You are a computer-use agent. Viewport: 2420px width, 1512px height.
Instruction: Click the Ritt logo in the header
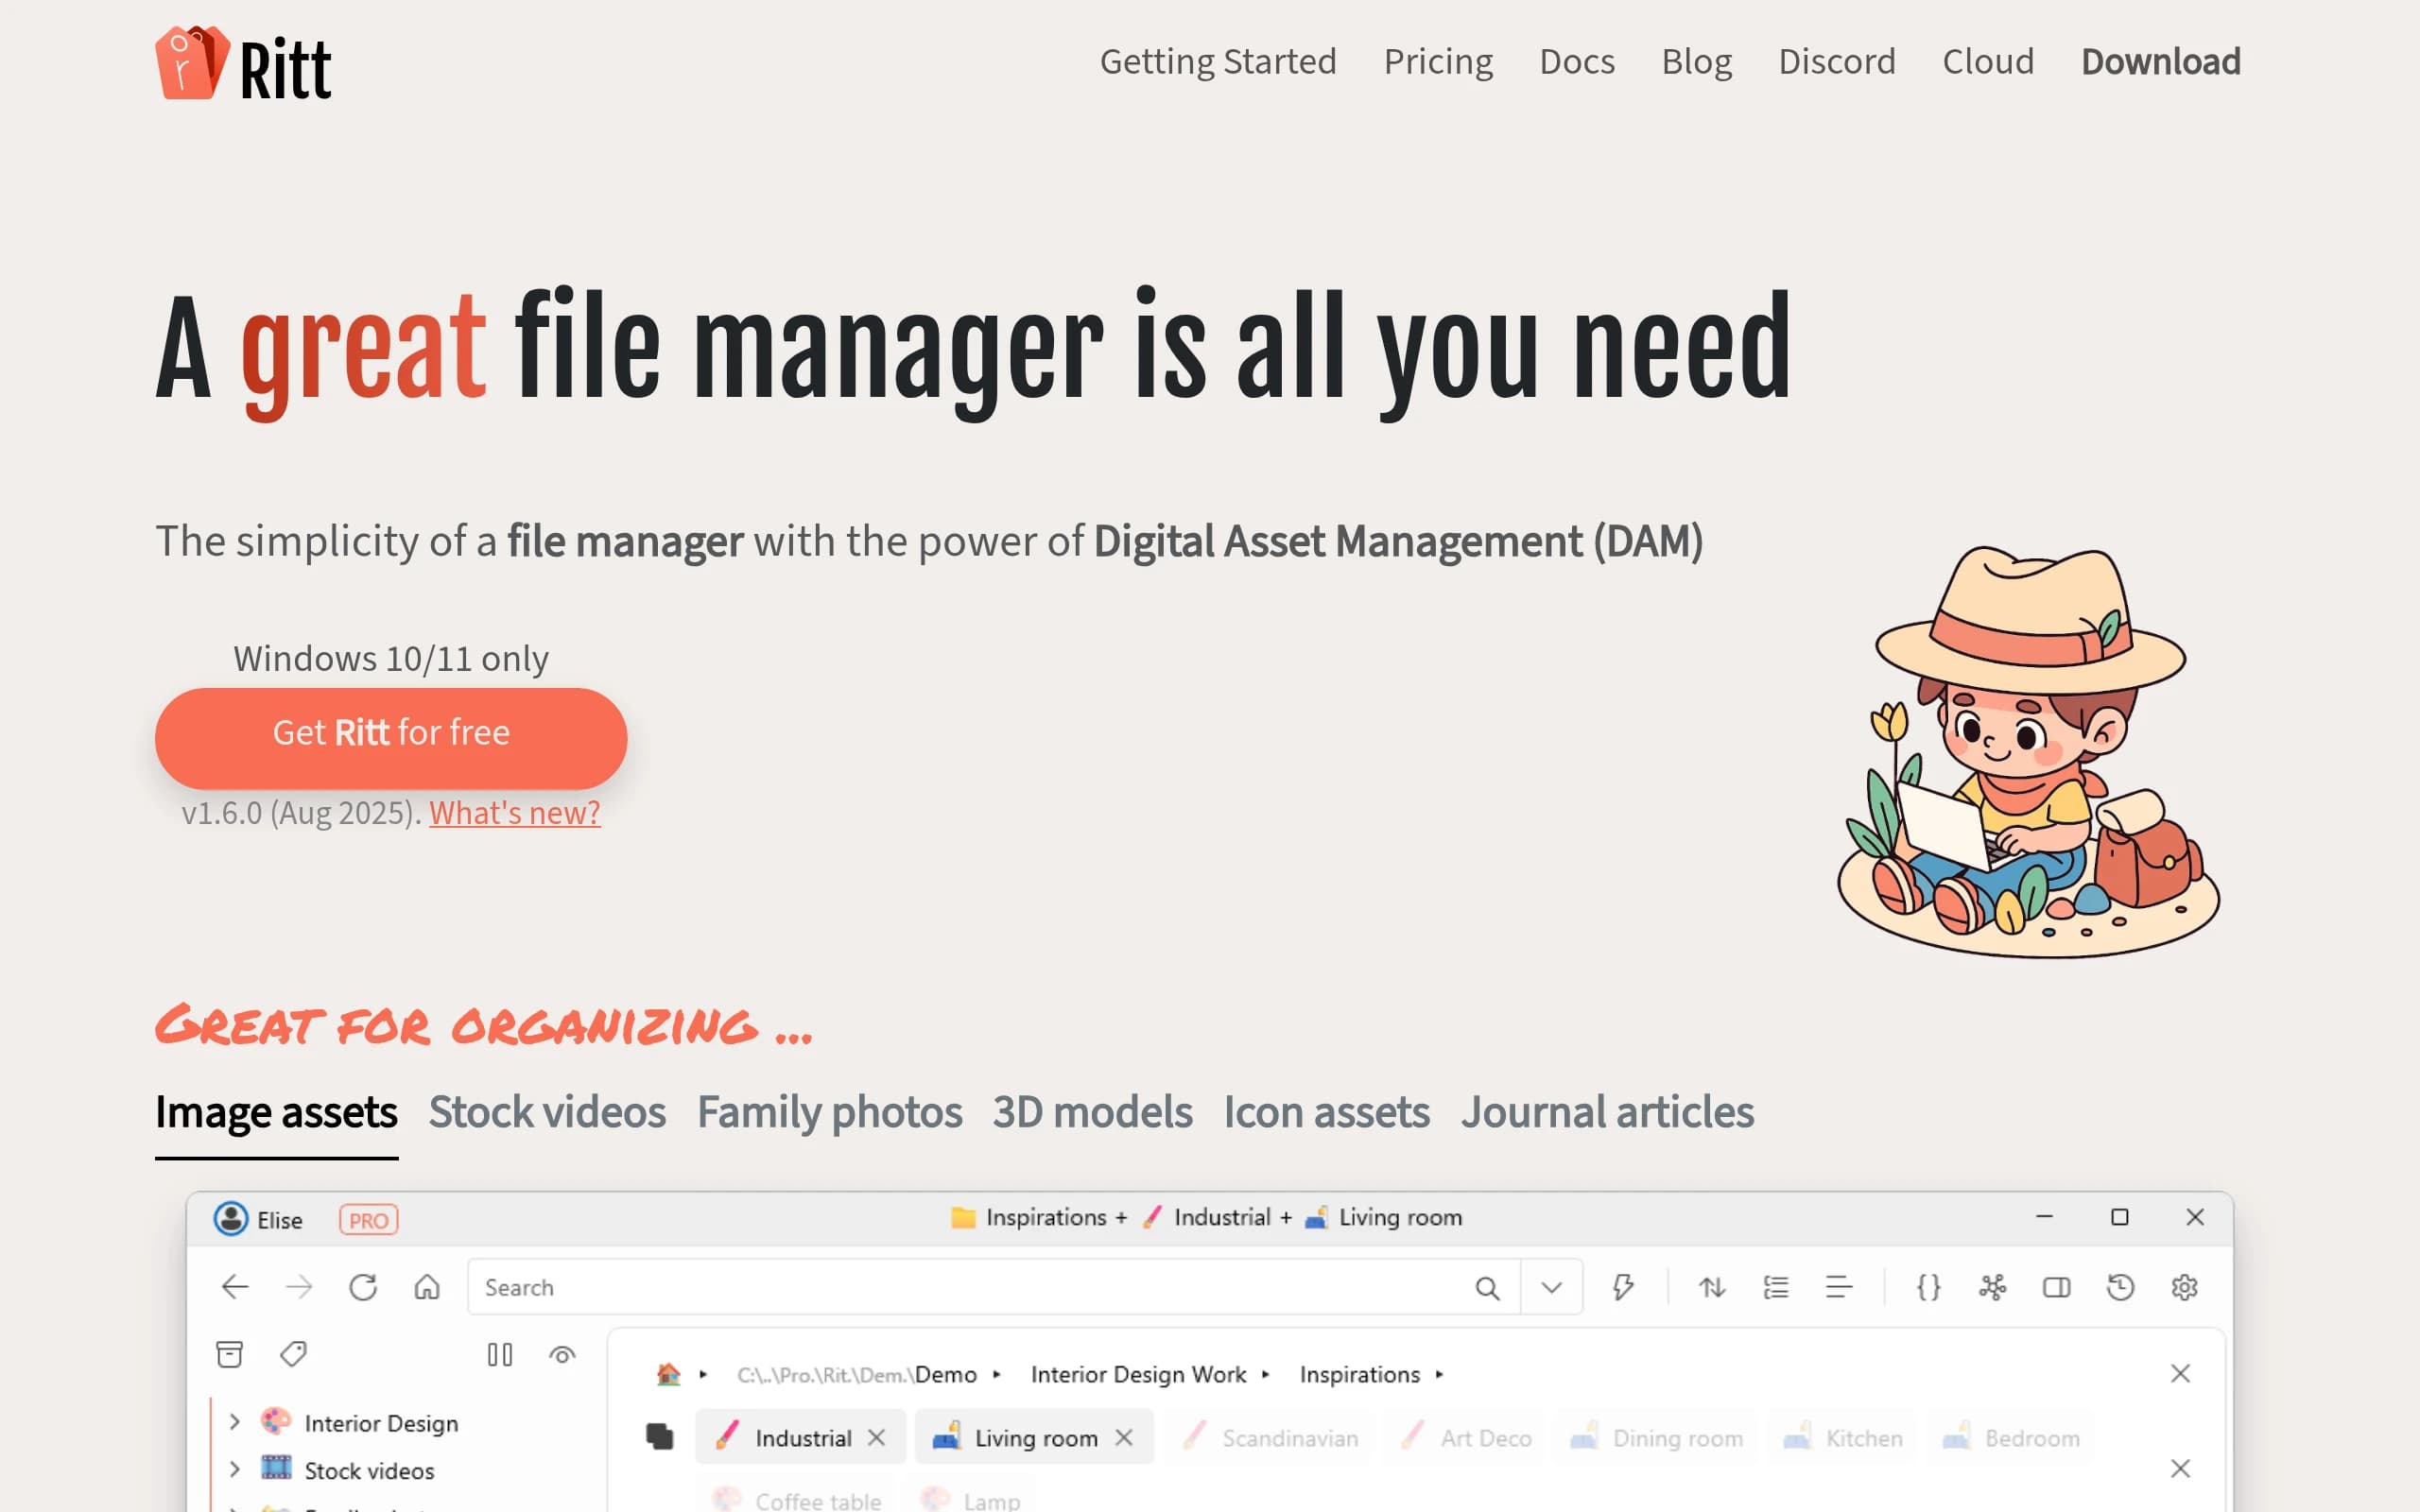pos(243,63)
